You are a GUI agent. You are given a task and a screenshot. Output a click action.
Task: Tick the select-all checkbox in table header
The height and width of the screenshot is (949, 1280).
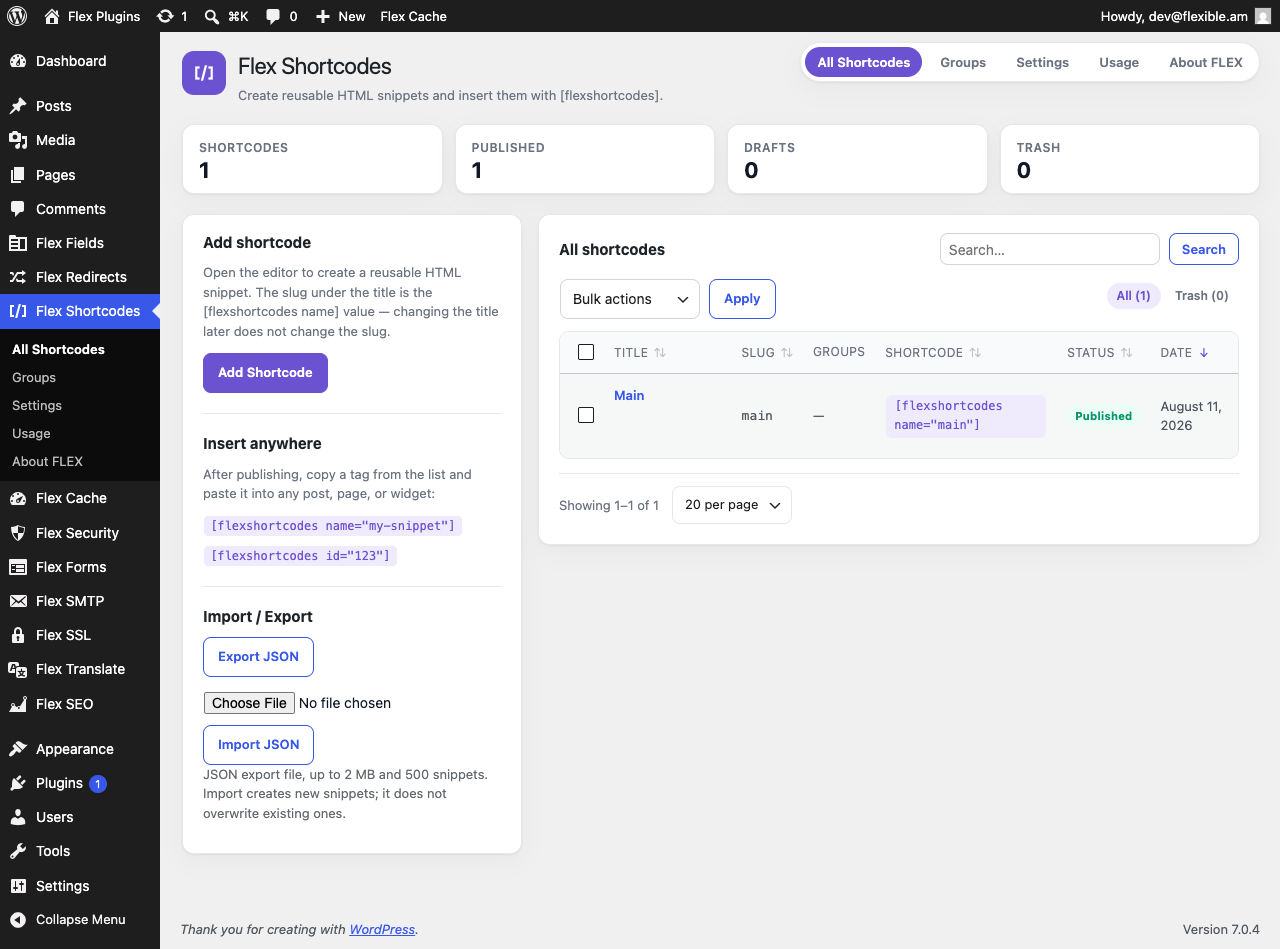coord(586,352)
